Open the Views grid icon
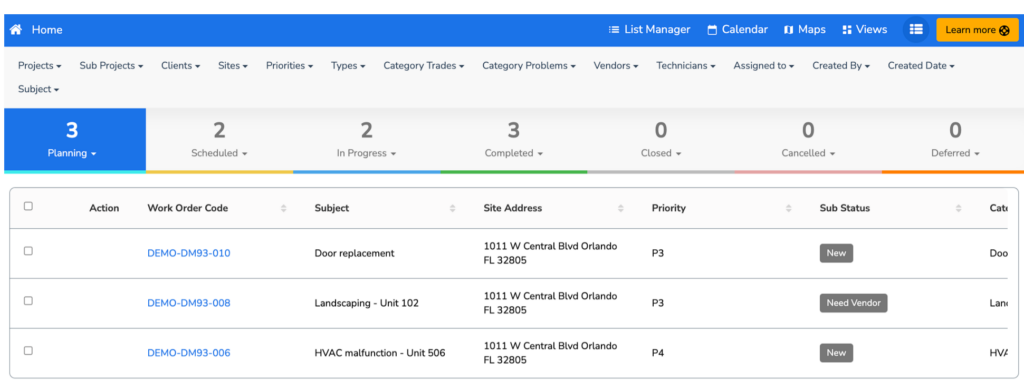Viewport: 1024px width, 390px height. point(847,29)
